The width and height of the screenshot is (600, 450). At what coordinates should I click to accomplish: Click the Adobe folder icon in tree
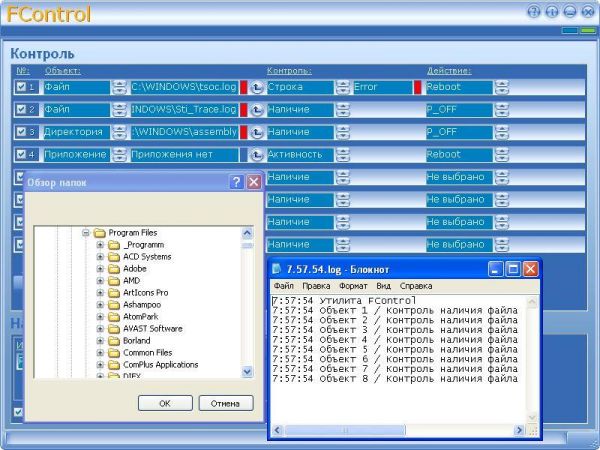114,269
